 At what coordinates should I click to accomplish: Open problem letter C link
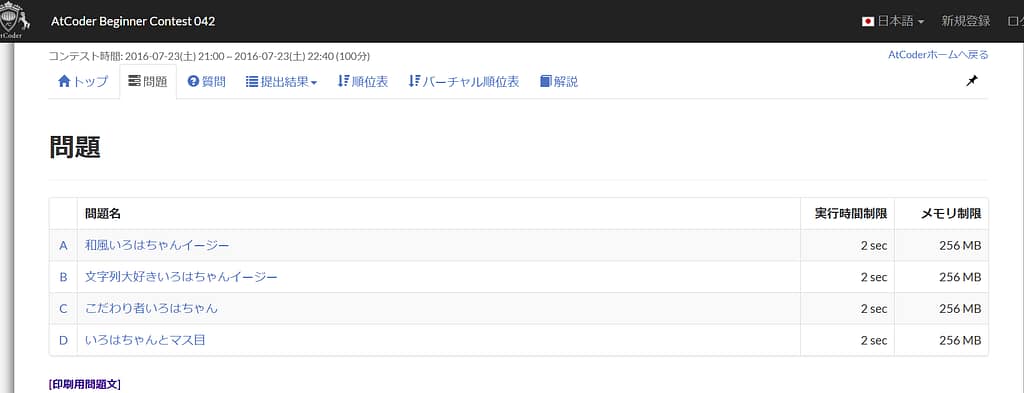(x=63, y=308)
